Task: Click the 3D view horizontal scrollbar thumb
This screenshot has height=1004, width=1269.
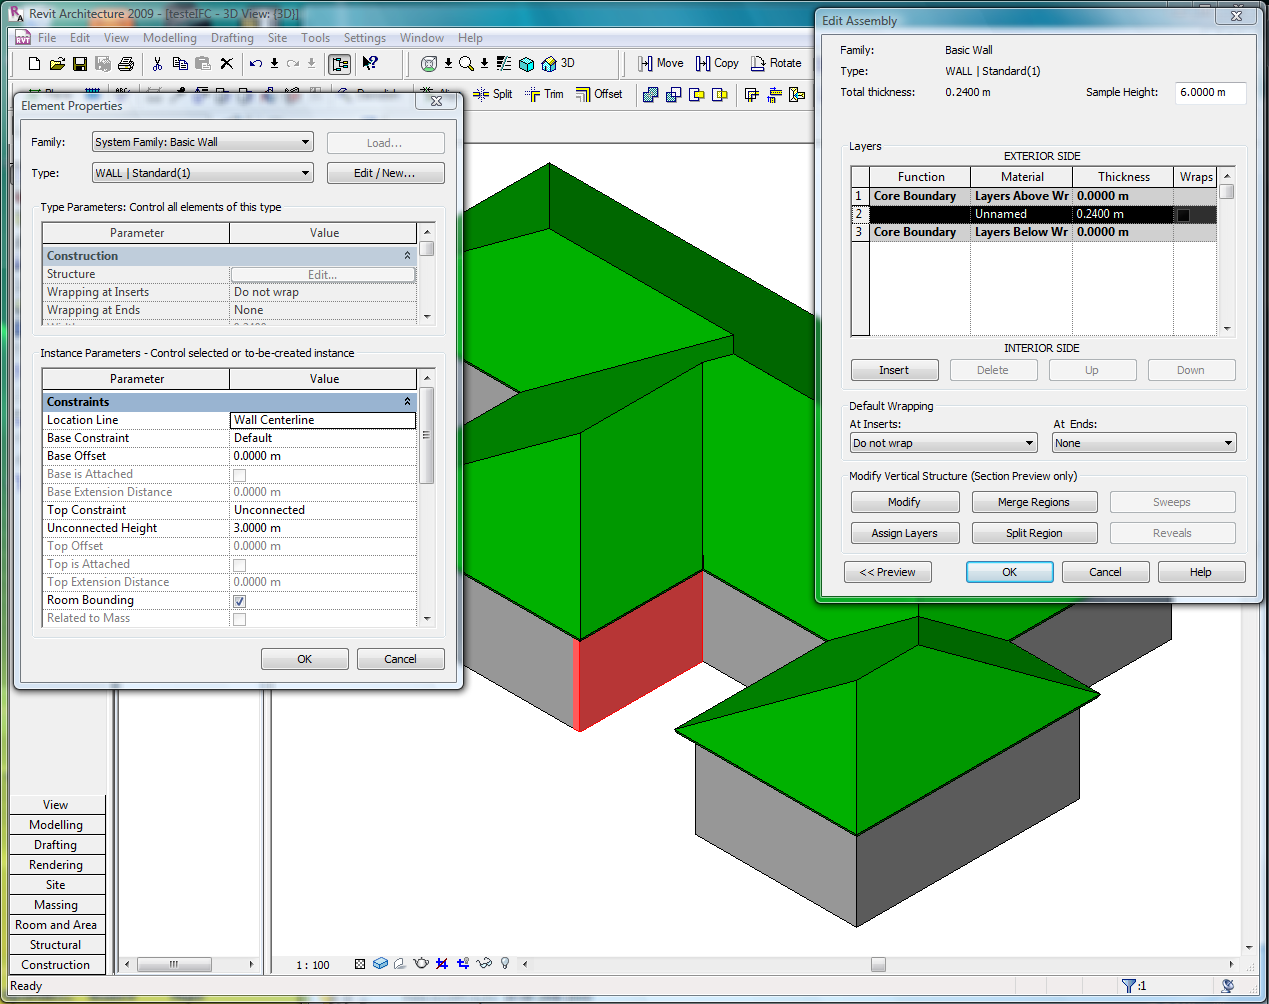Action: 878,965
